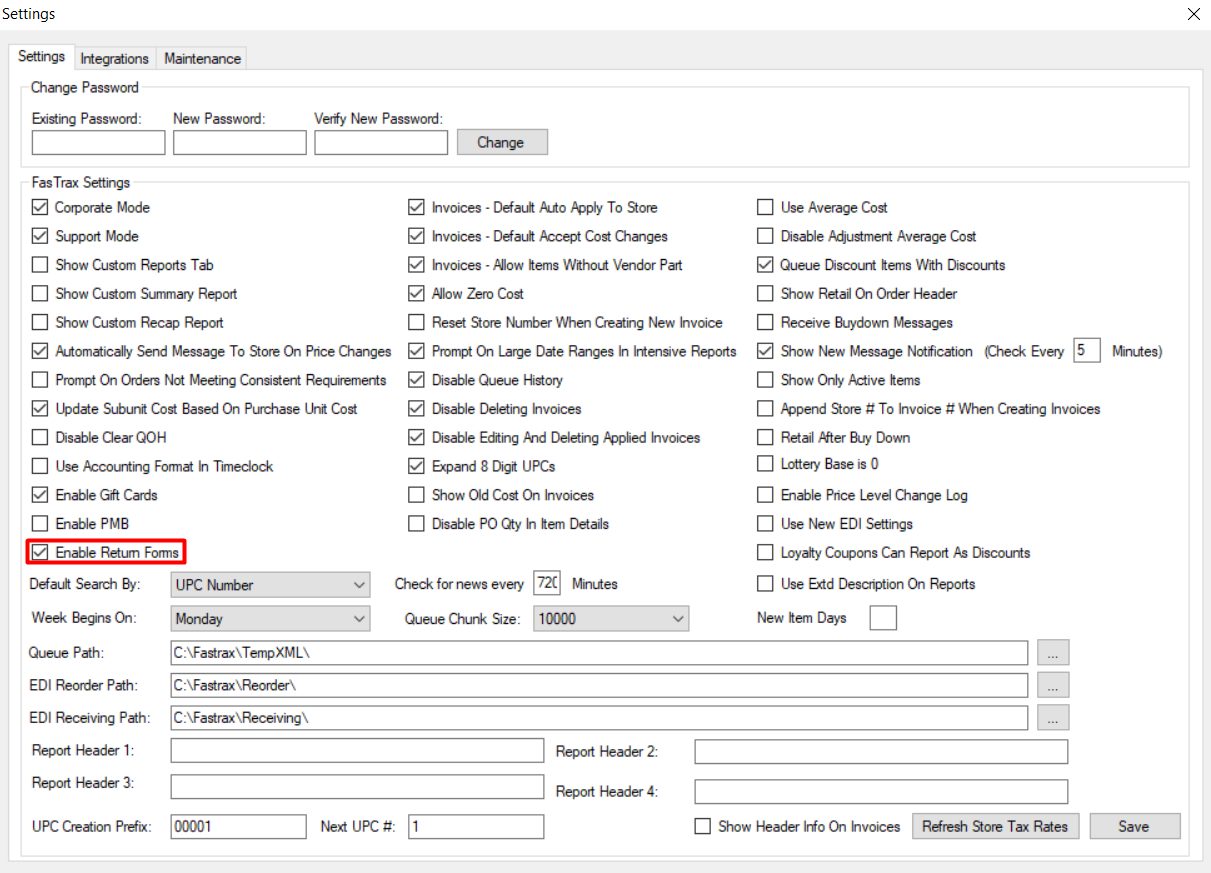This screenshot has width=1211, height=873.
Task: Toggle Queue Discount Items With Discounts
Action: pyautogui.click(x=765, y=265)
